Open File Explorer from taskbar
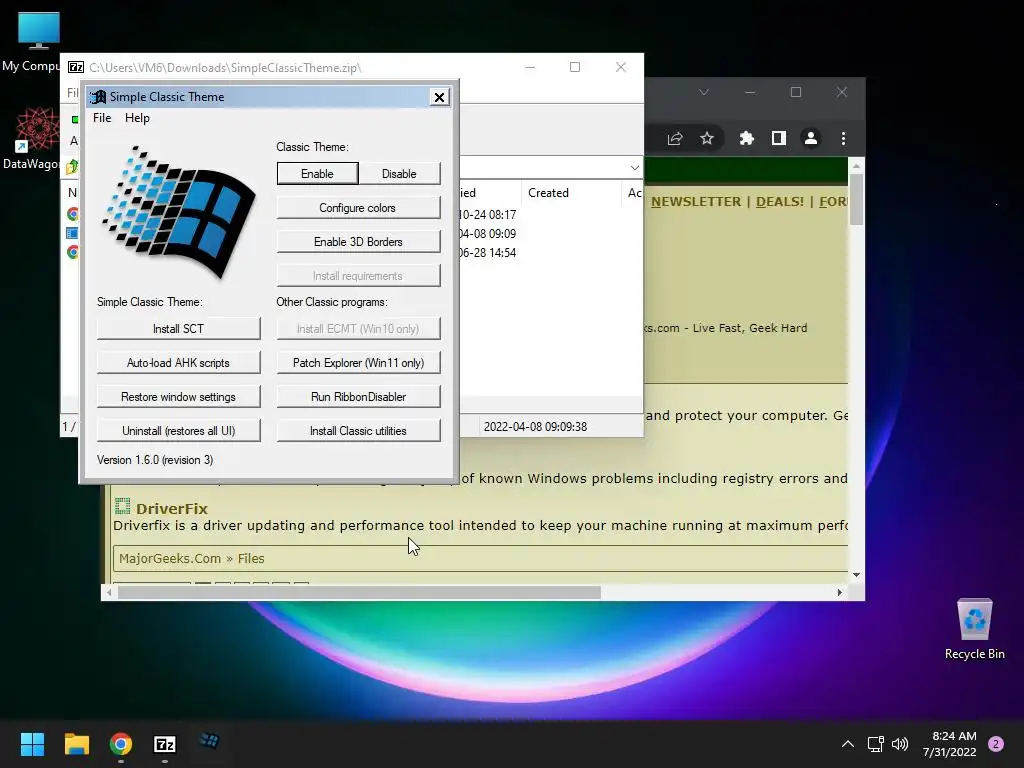This screenshot has width=1024, height=768. (77, 744)
